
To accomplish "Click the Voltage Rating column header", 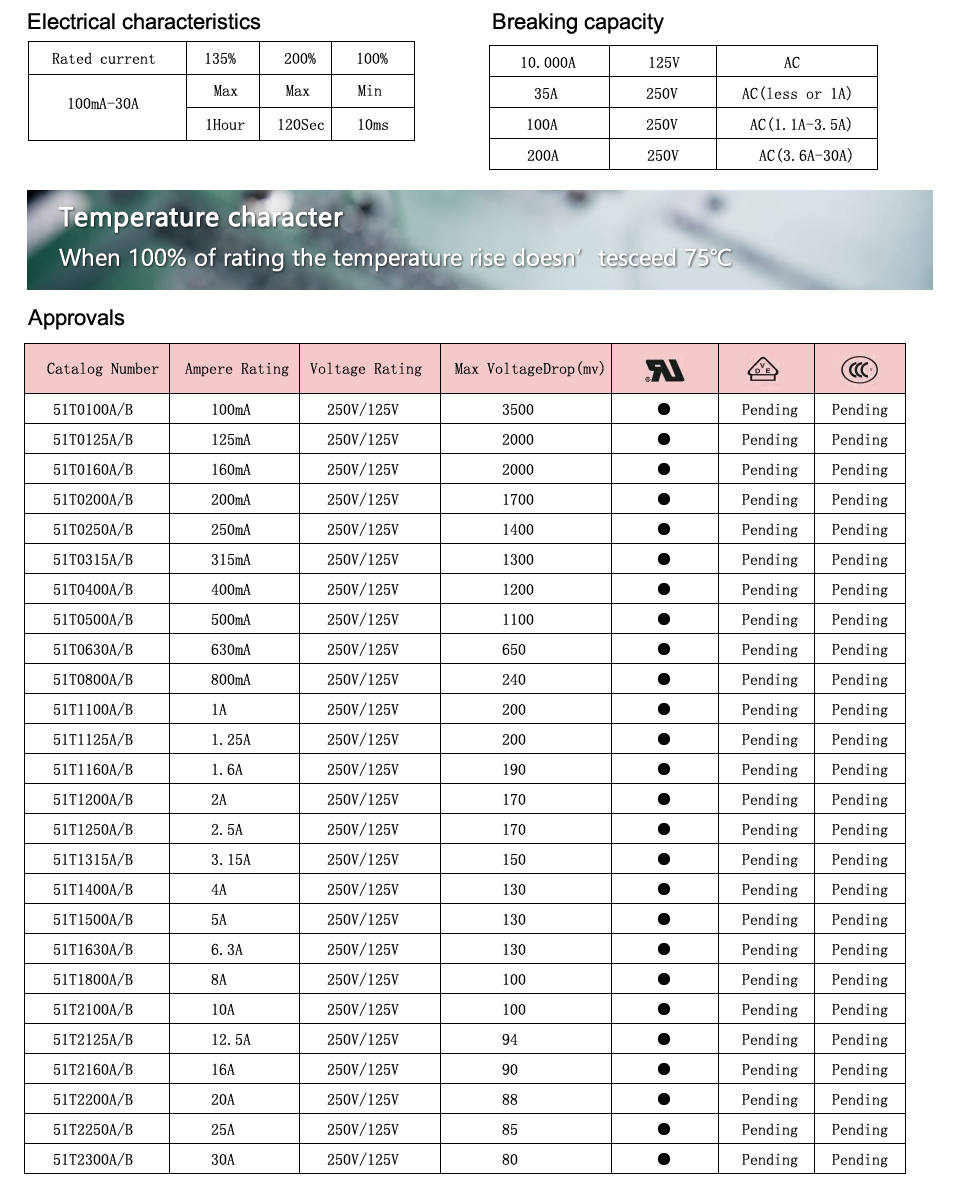I will [x=369, y=369].
